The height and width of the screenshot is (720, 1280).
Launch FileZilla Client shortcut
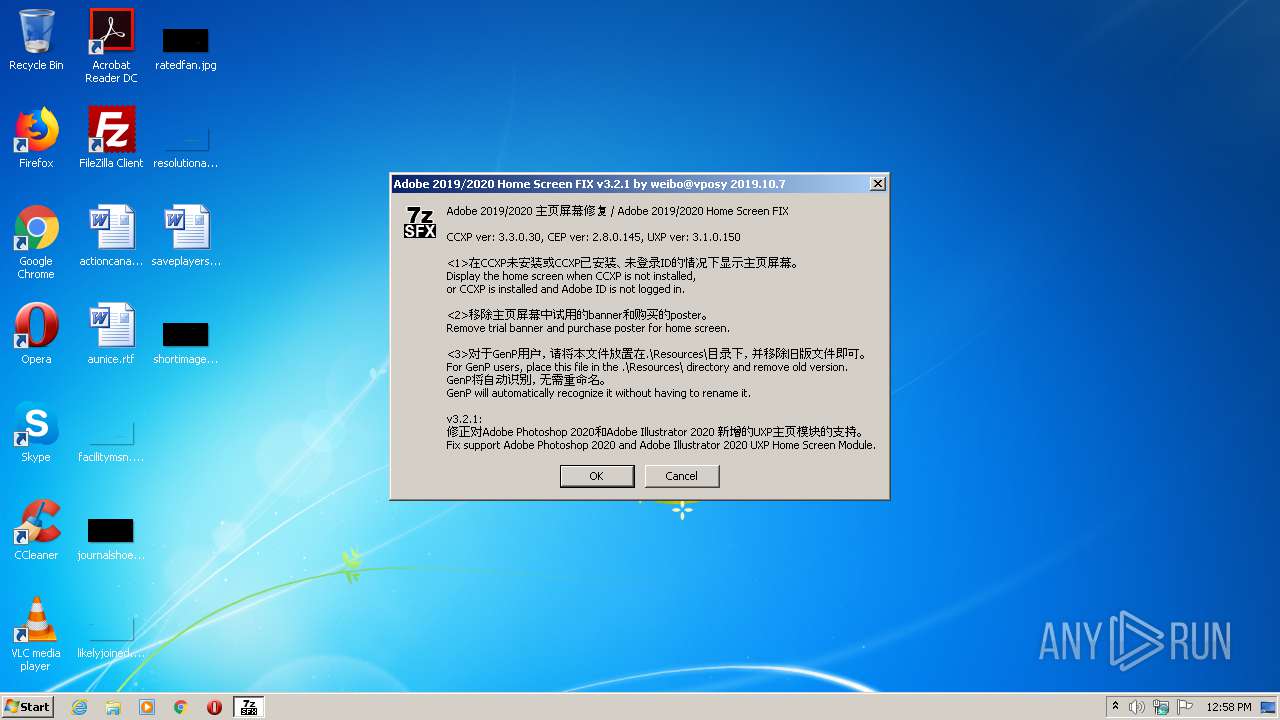111,138
